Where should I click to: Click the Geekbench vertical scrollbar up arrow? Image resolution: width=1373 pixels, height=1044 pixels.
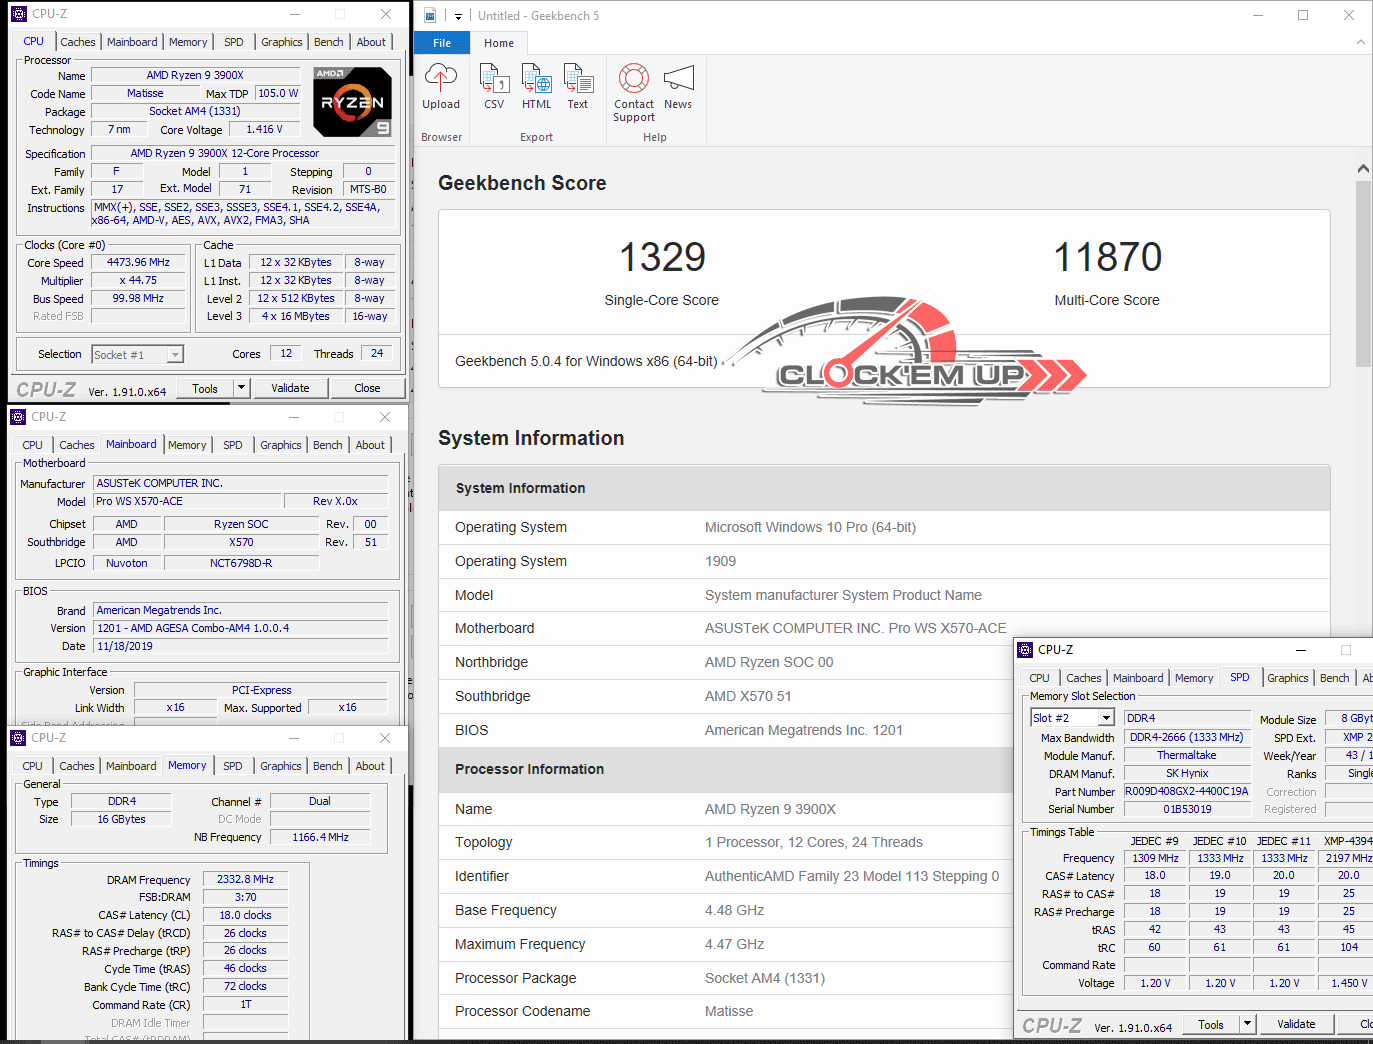point(1363,169)
